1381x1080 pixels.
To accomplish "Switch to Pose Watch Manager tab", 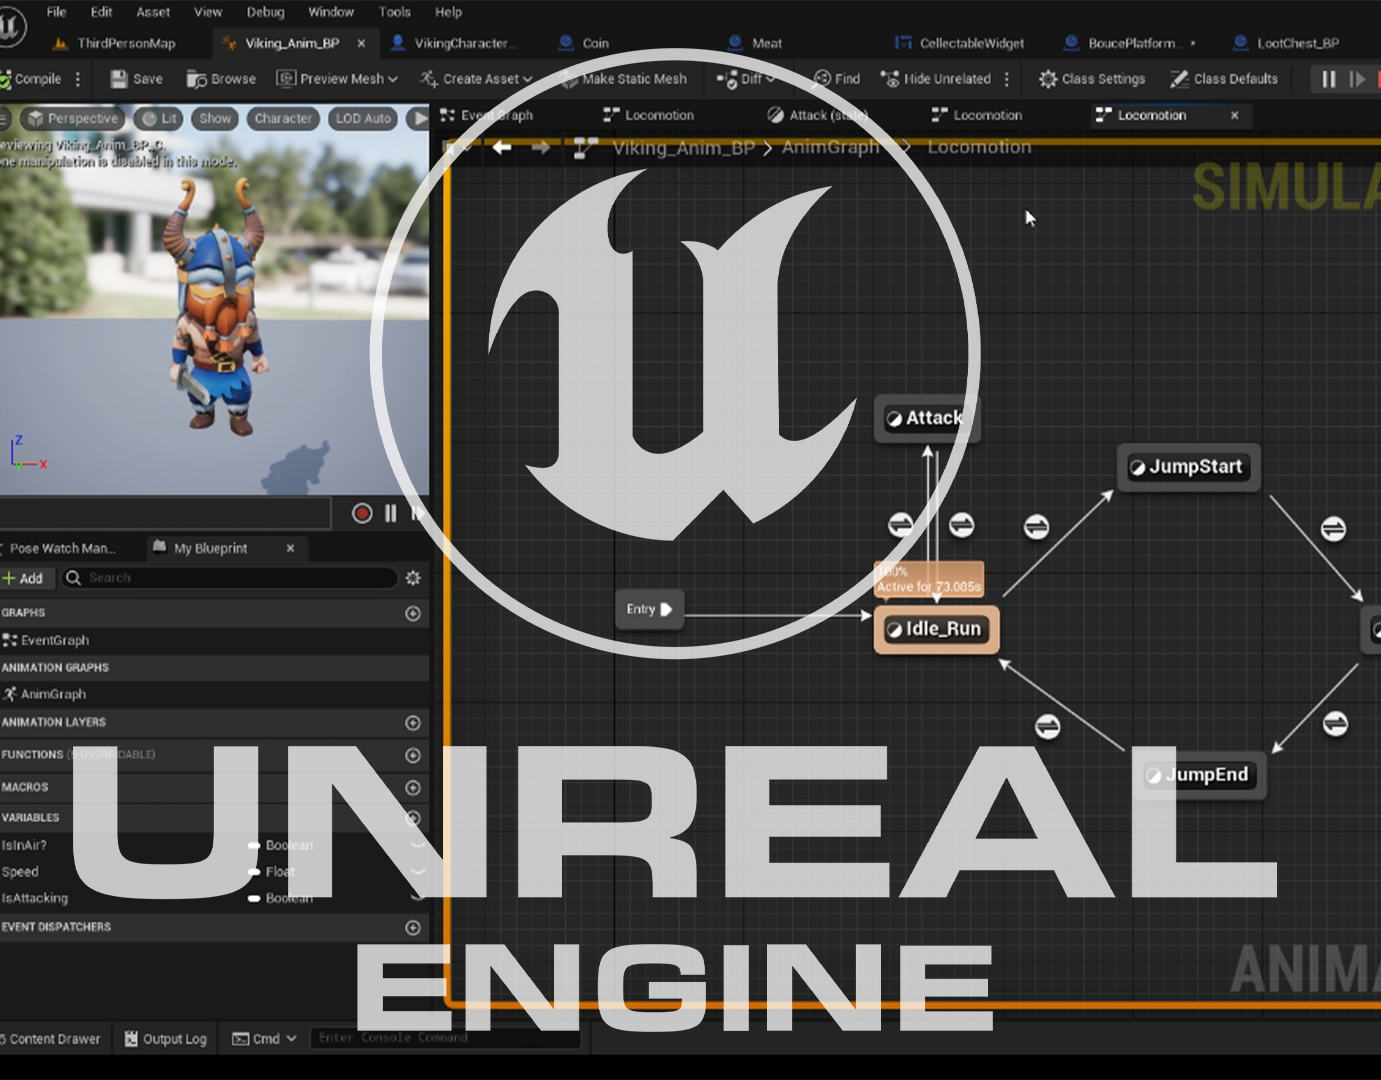I will click(x=62, y=548).
